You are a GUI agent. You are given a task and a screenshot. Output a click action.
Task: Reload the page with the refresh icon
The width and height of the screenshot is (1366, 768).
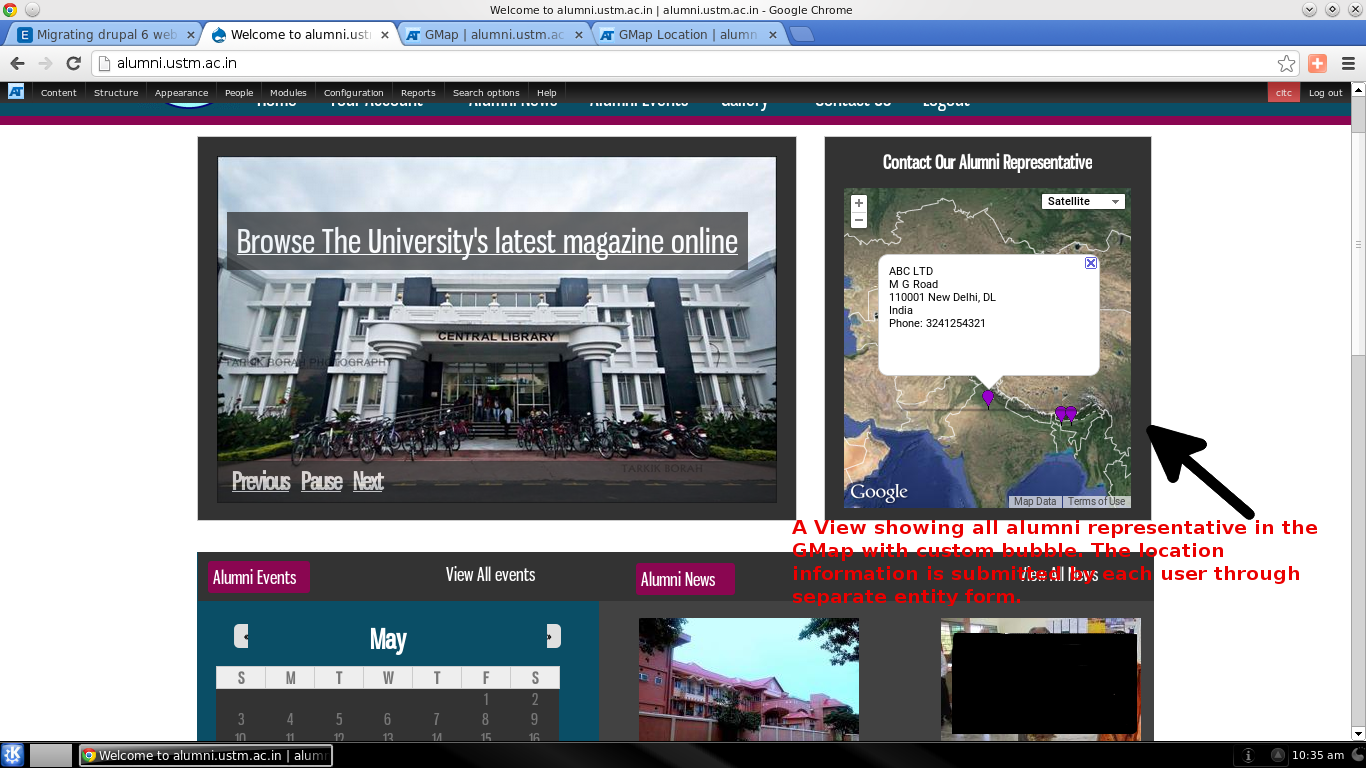click(73, 63)
